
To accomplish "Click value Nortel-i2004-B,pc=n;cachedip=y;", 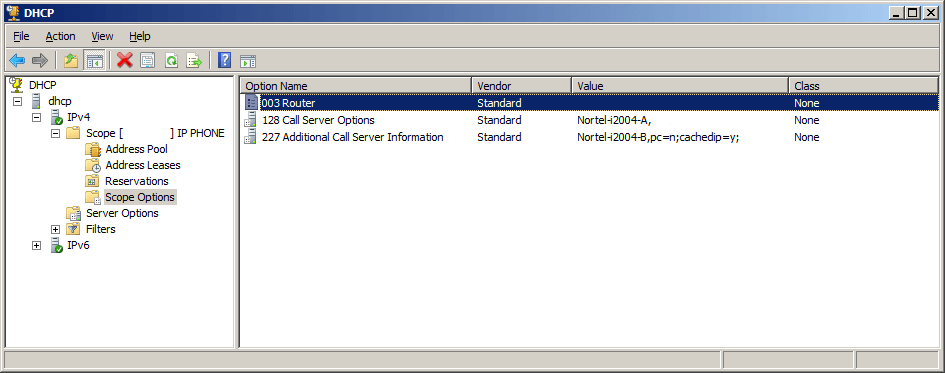I will (658, 137).
